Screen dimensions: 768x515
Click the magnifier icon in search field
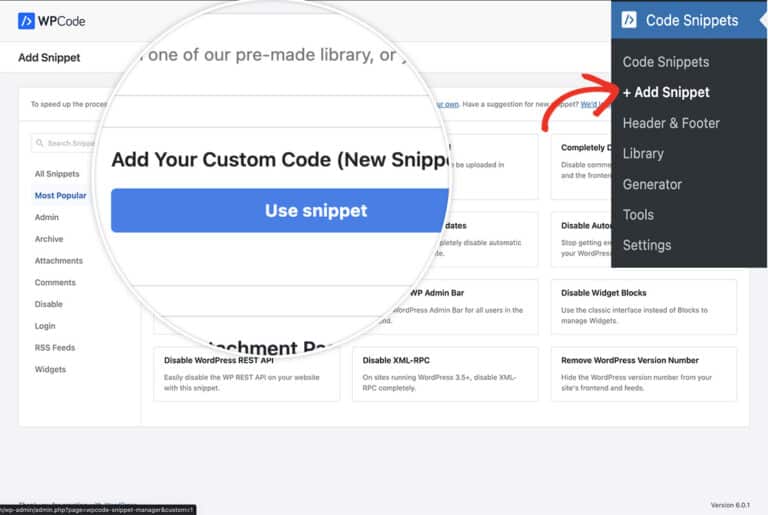(39, 143)
